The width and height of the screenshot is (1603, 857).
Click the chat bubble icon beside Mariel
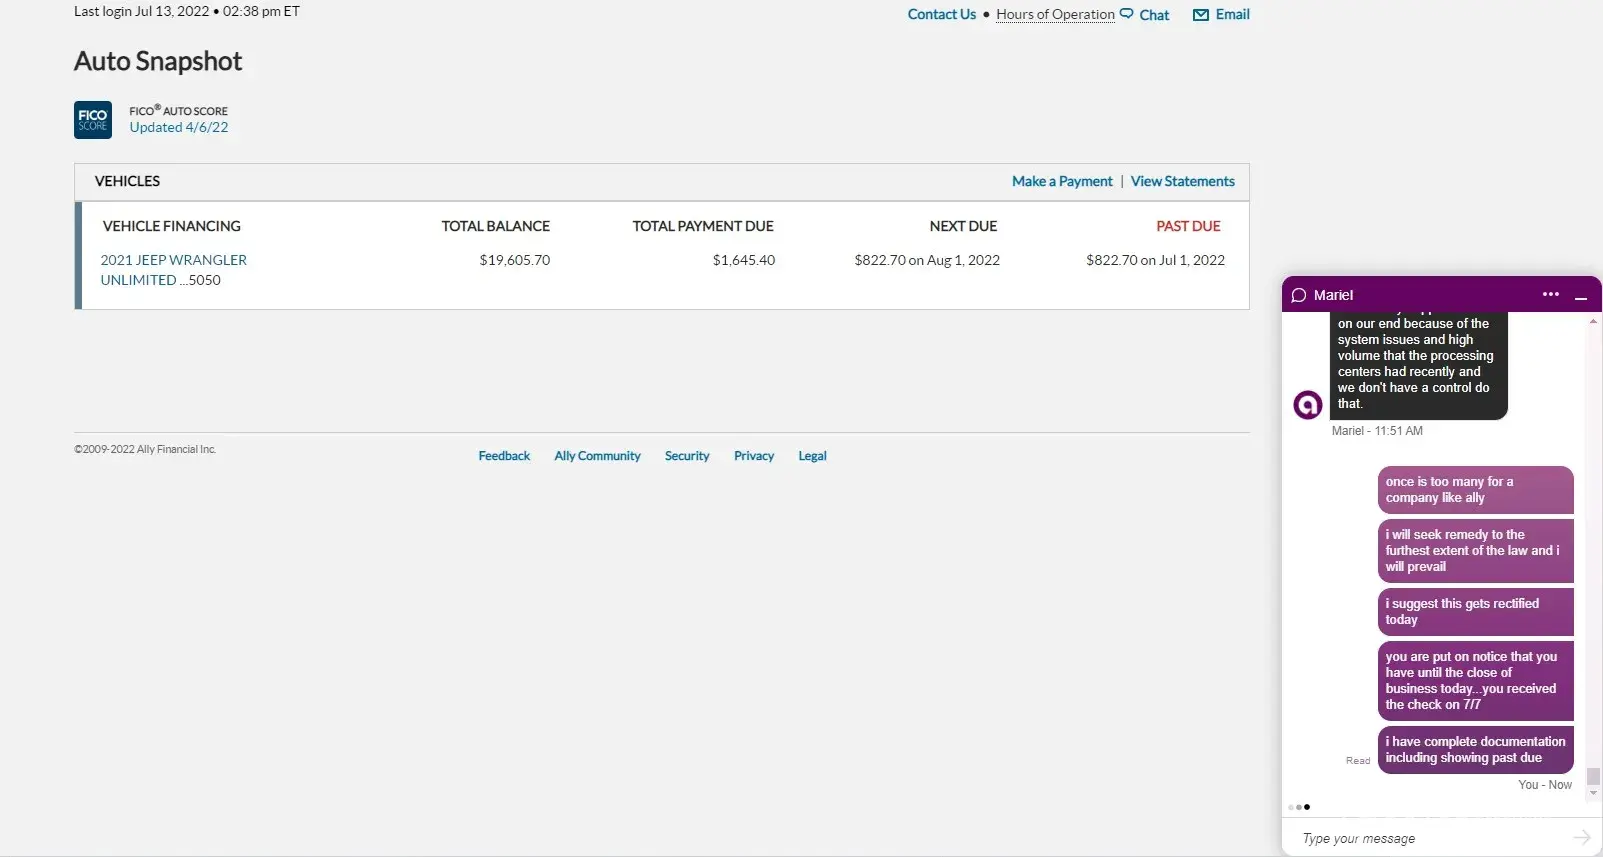pyautogui.click(x=1299, y=296)
